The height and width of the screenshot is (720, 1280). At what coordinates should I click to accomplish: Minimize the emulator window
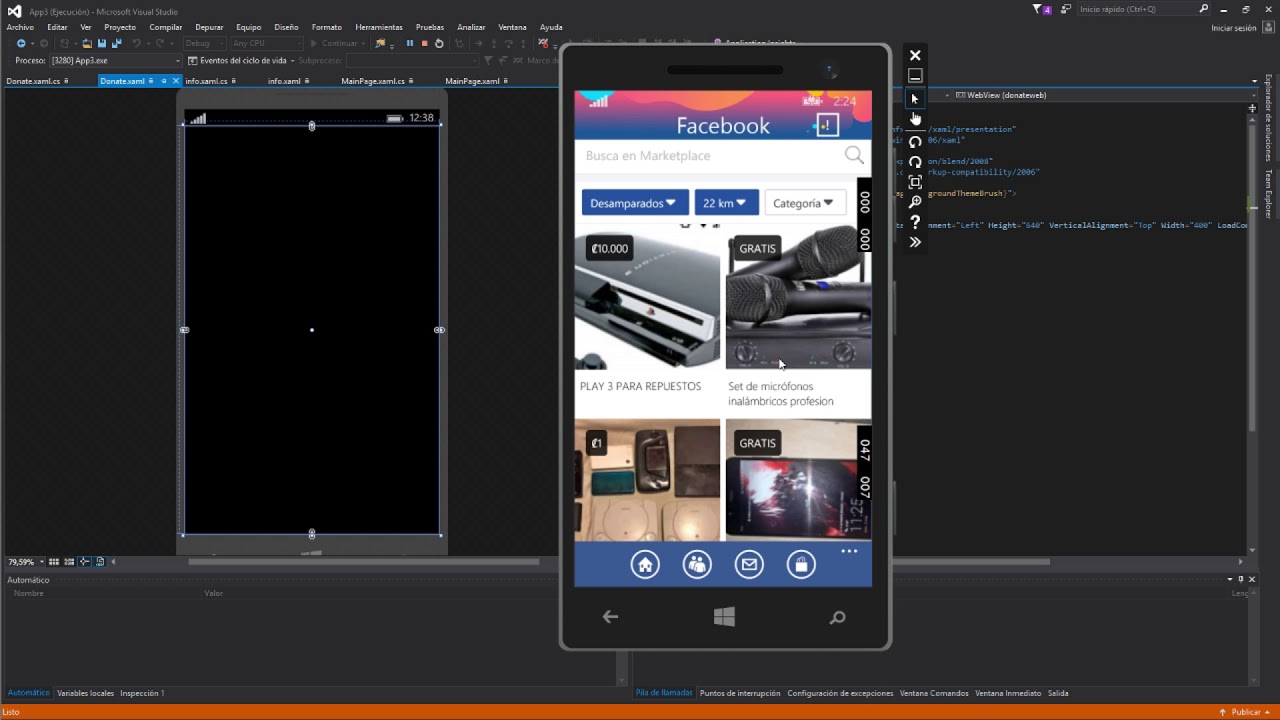point(915,76)
